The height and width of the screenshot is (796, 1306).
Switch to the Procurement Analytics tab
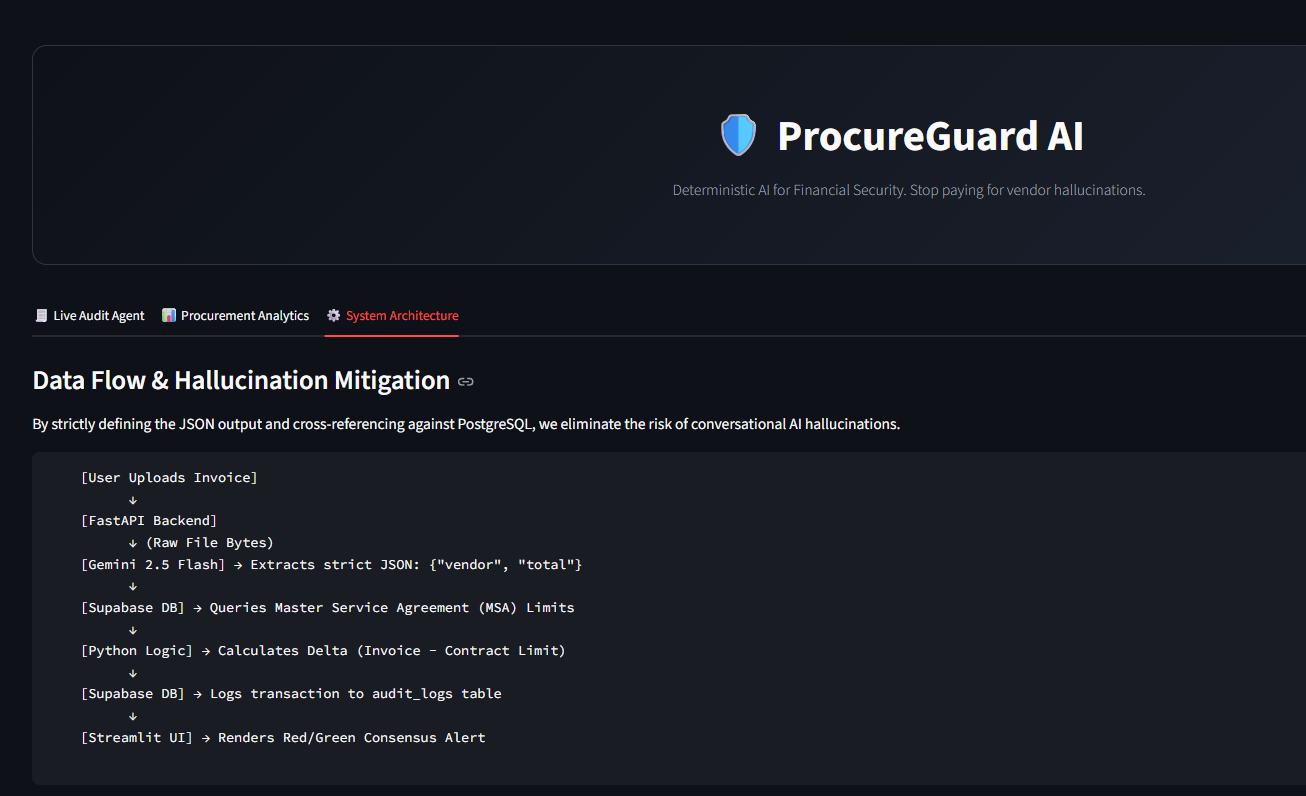pos(235,315)
